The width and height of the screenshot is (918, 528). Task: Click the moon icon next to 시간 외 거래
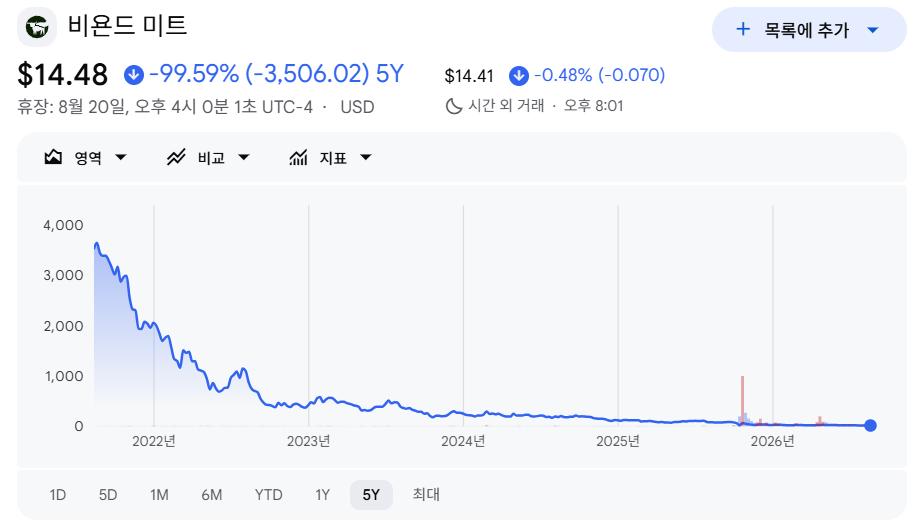[454, 107]
